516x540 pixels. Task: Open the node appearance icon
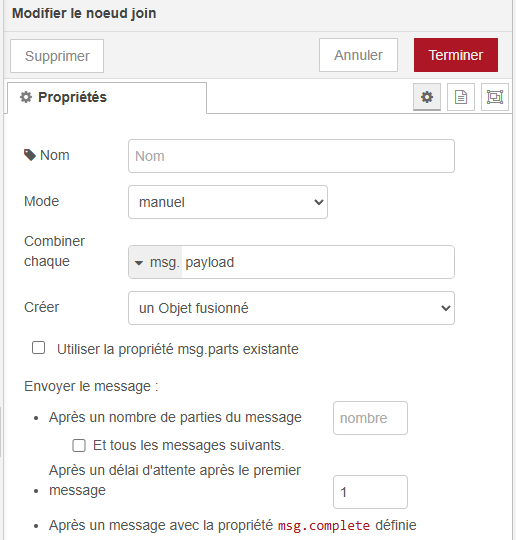[x=495, y=97]
